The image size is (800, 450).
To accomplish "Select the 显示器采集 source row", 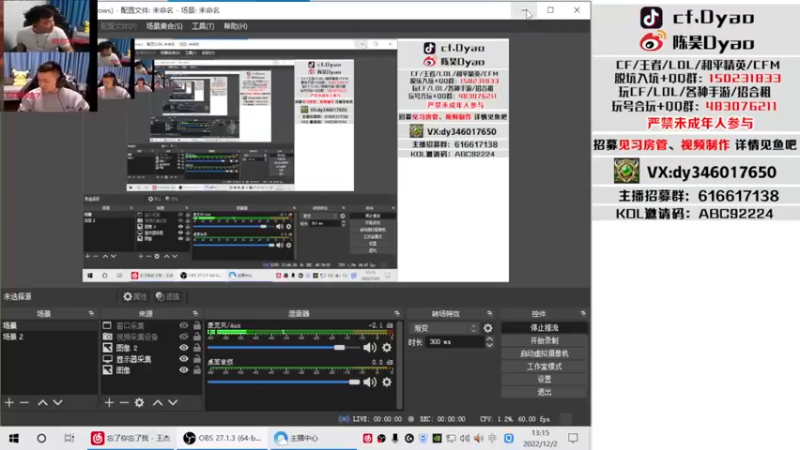I will pos(152,359).
